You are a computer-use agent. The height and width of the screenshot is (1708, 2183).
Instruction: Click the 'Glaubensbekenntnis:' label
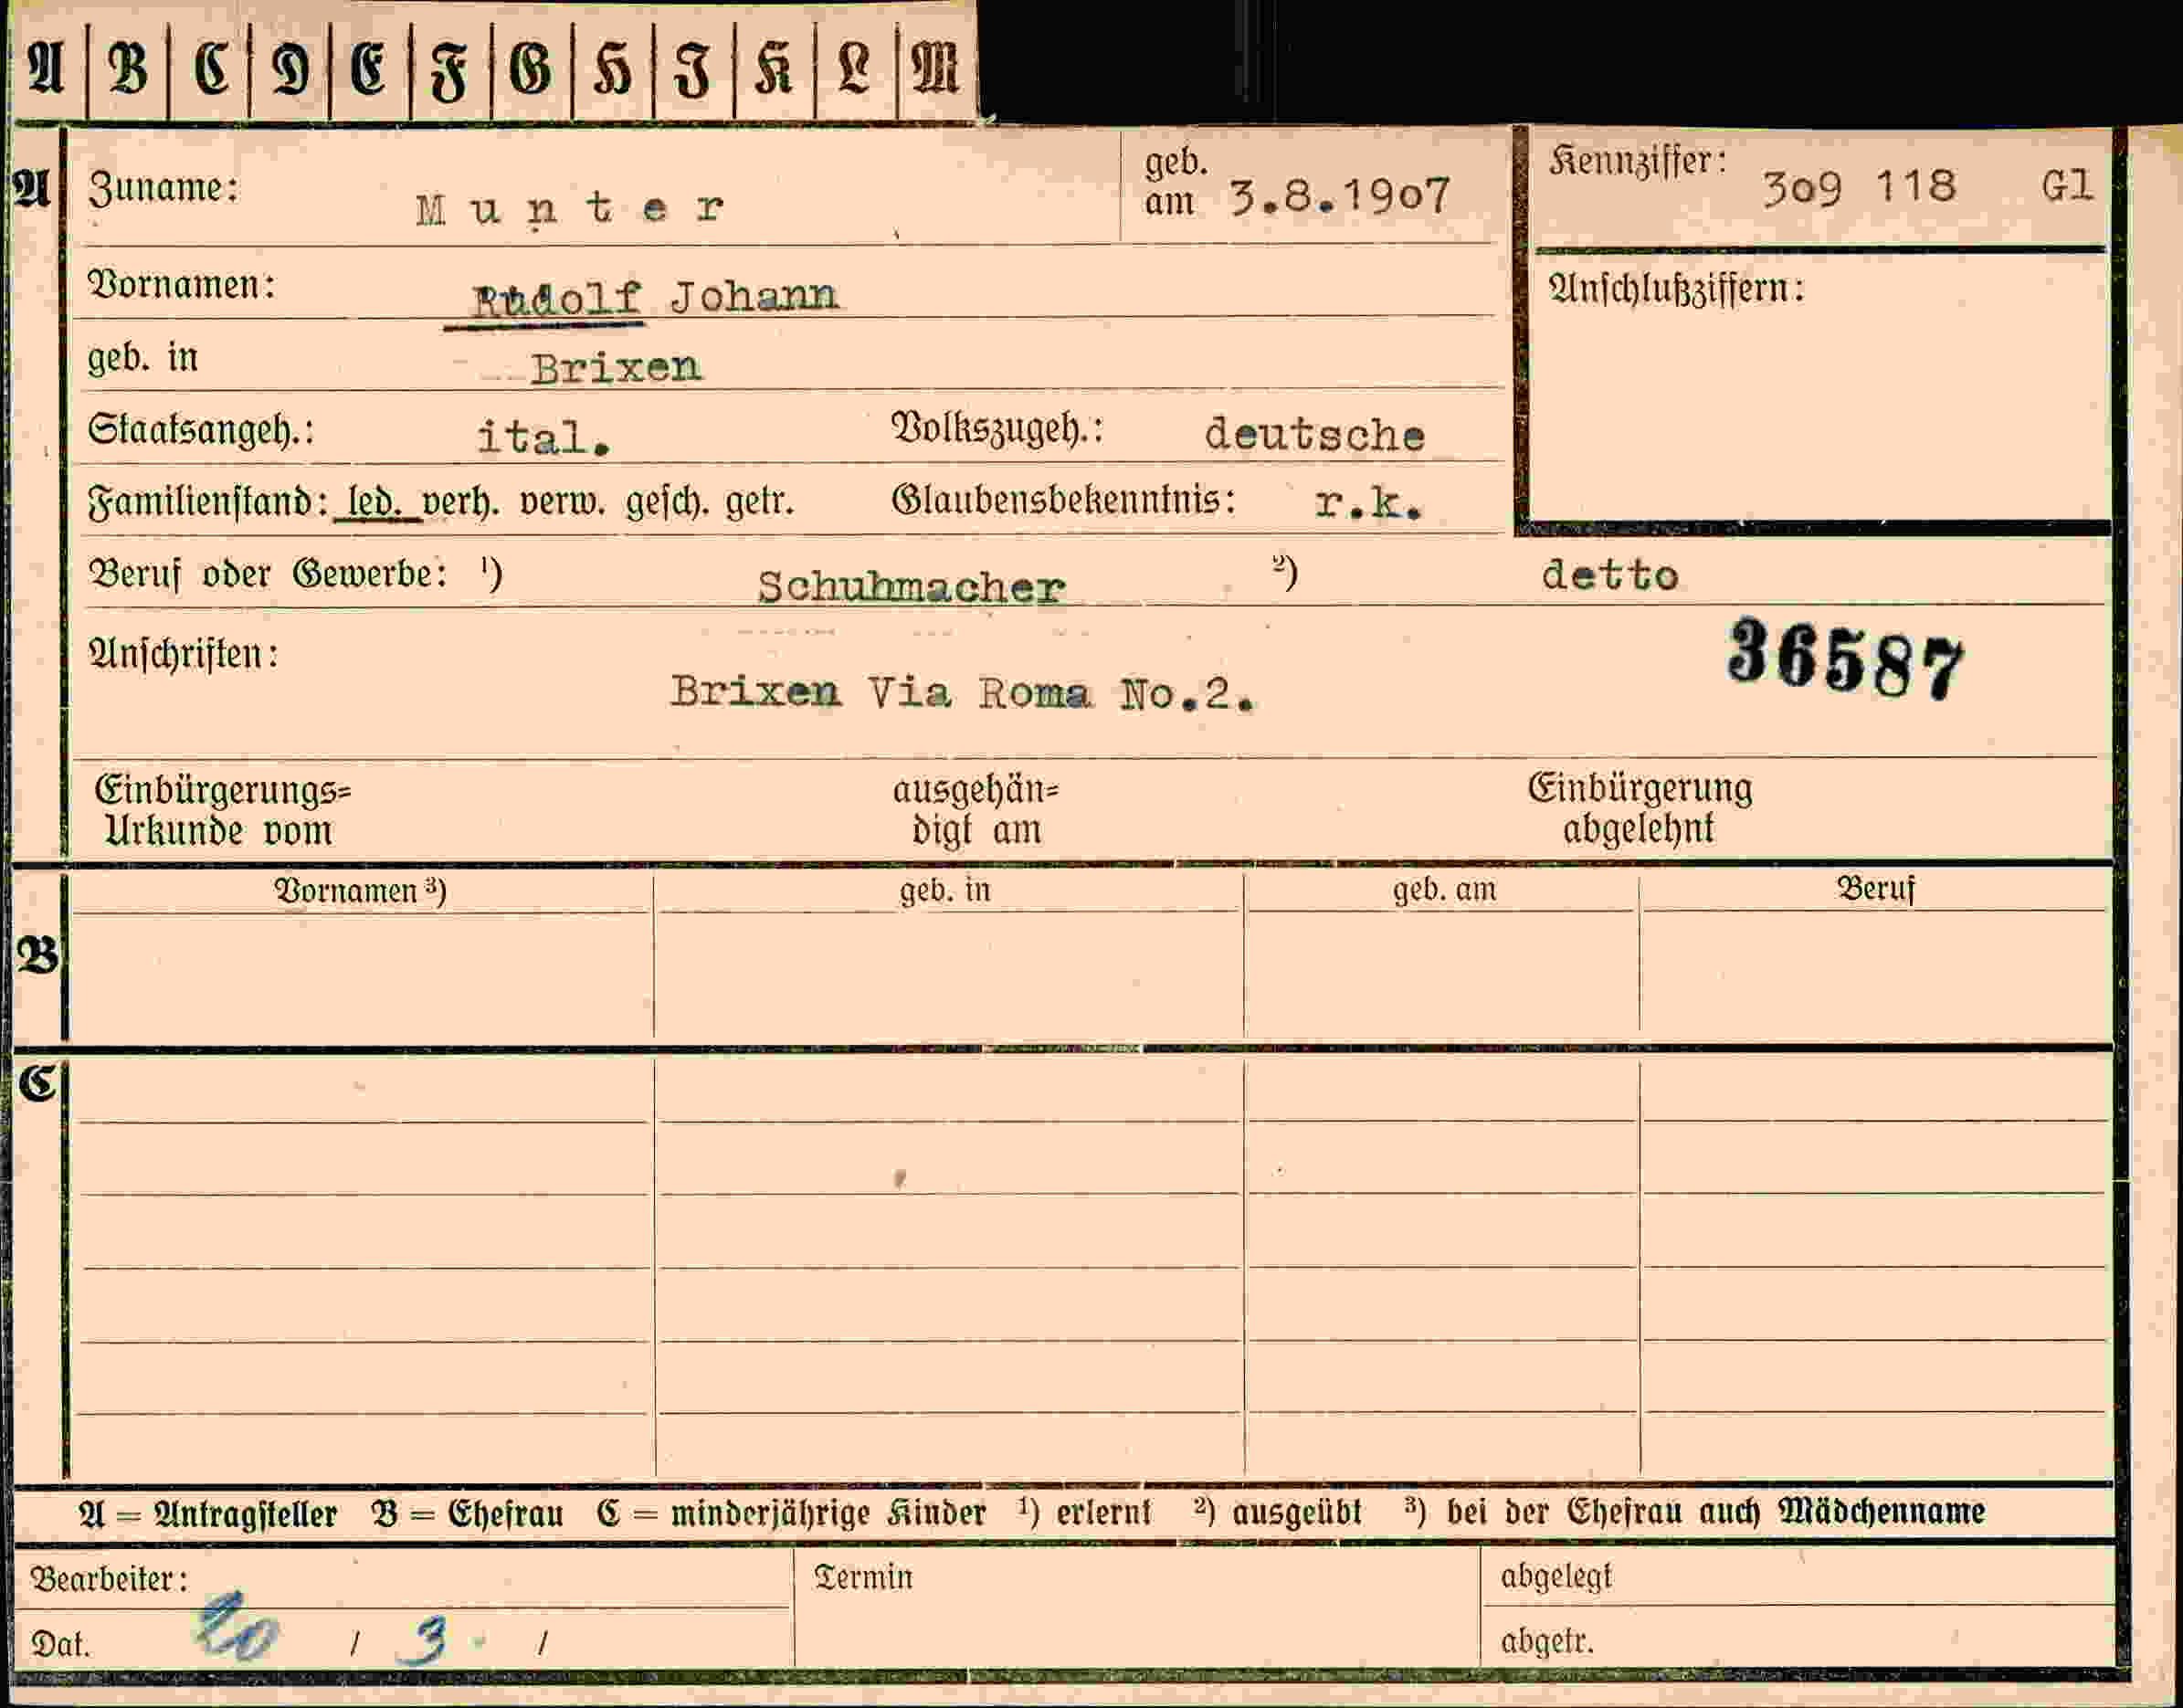coord(1063,499)
